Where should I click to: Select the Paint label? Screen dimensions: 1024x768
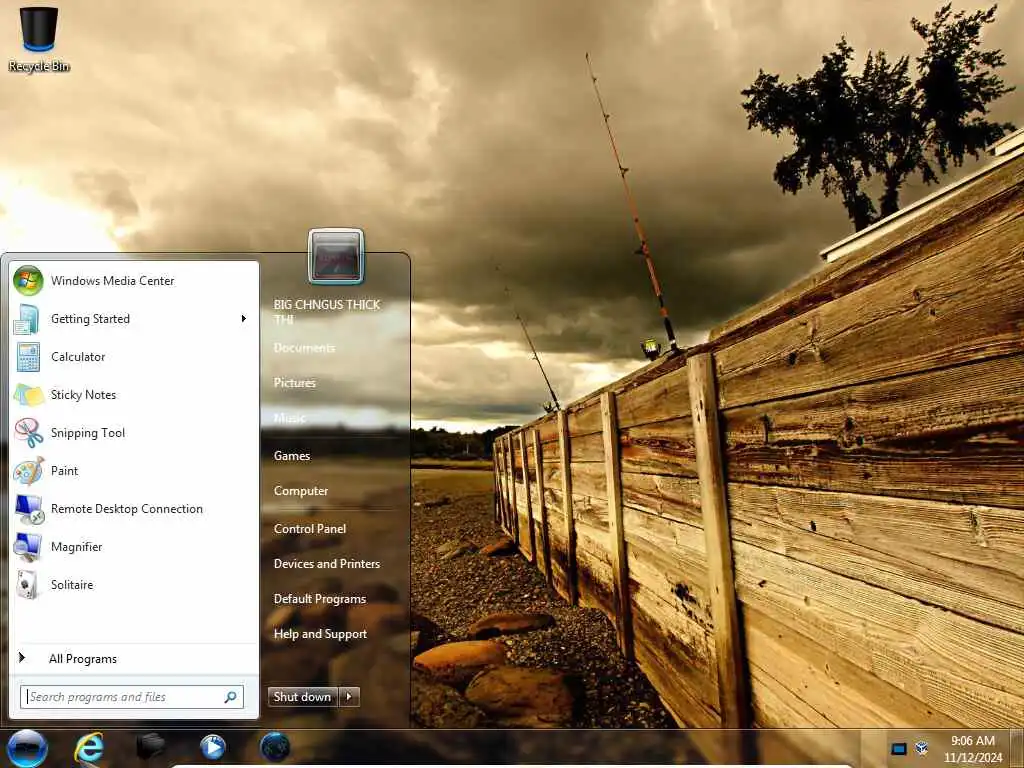64,471
